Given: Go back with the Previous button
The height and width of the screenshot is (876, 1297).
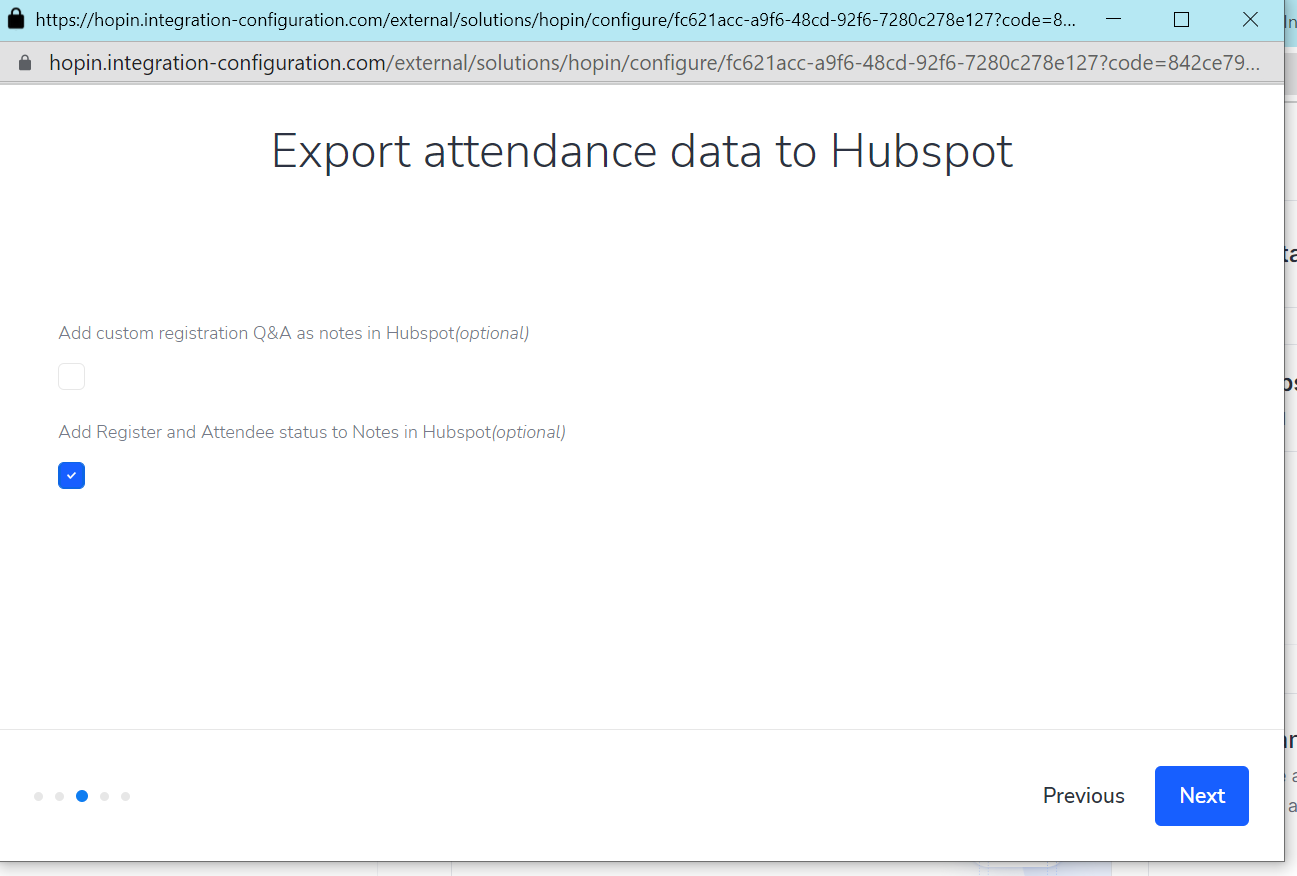Looking at the screenshot, I should (x=1083, y=796).
